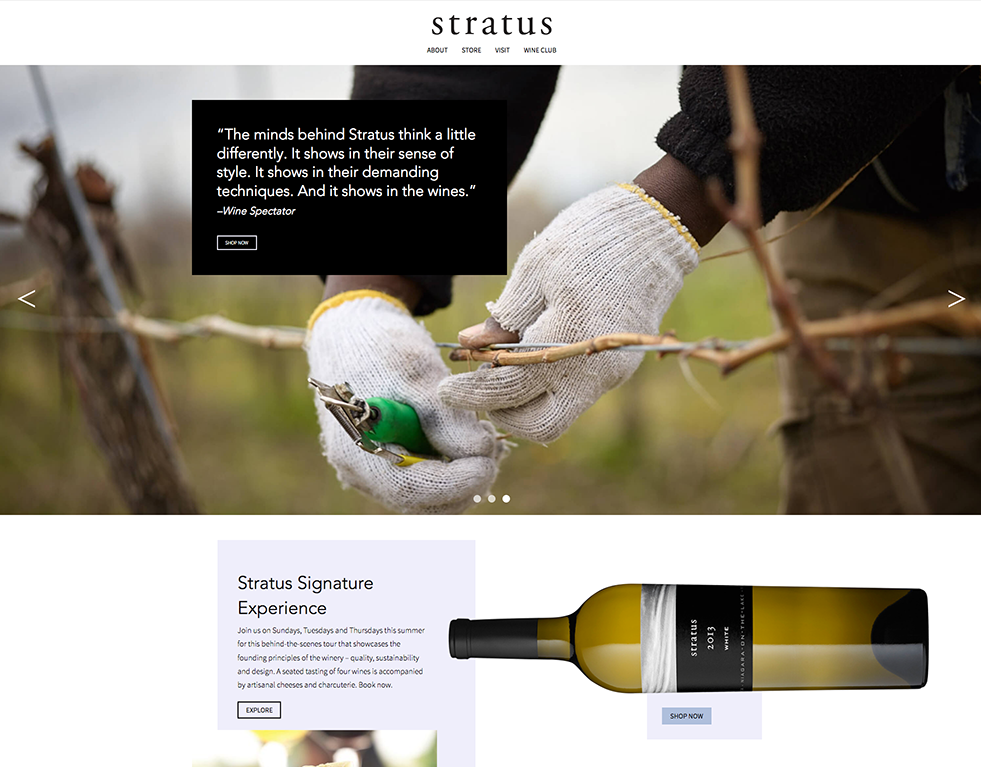
Task: Open the Store menu item
Action: coord(471,50)
